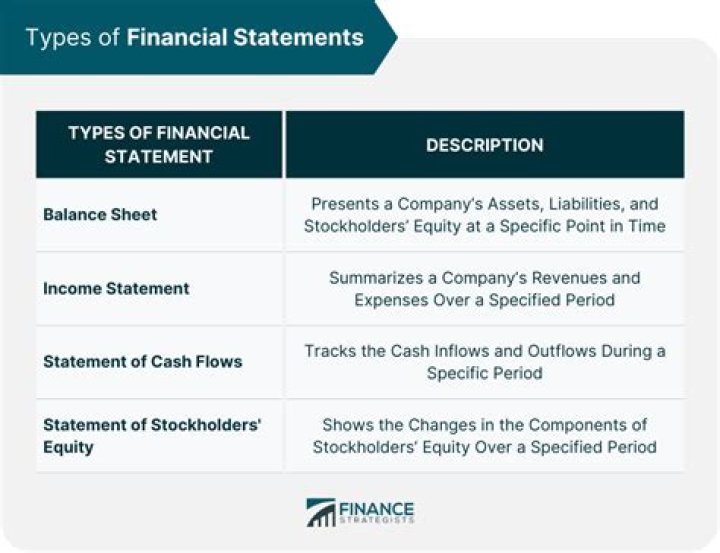Select the DESCRIPTION column header
The image size is (720, 553).
click(x=484, y=145)
